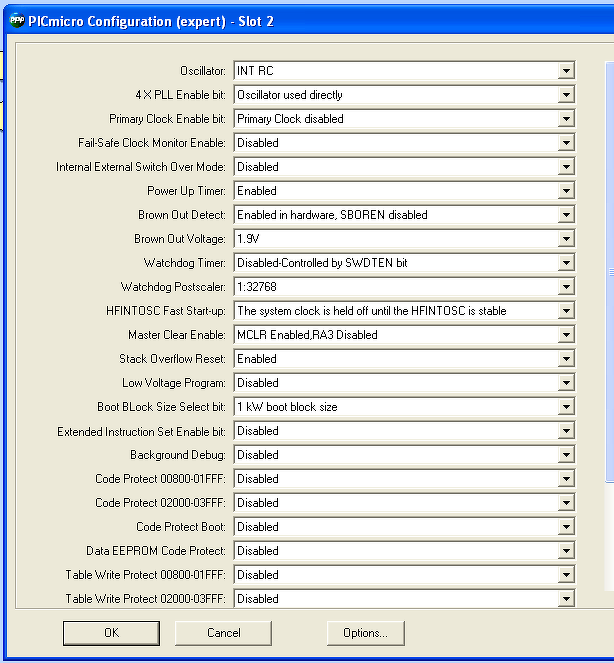Click the 'Data EEPROM Code Protect:' label
This screenshot has height=663, width=614.
(156, 551)
